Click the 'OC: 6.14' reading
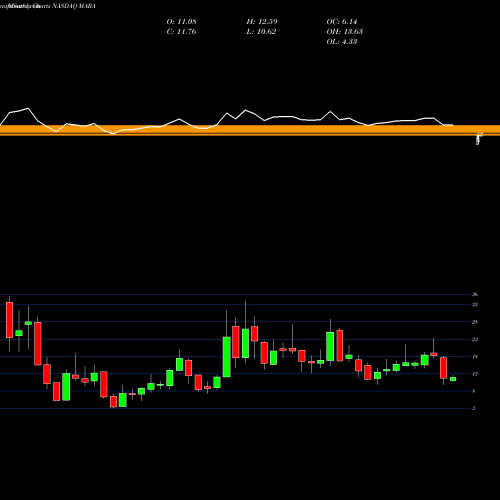This screenshot has height=500, width=500. click(342, 22)
